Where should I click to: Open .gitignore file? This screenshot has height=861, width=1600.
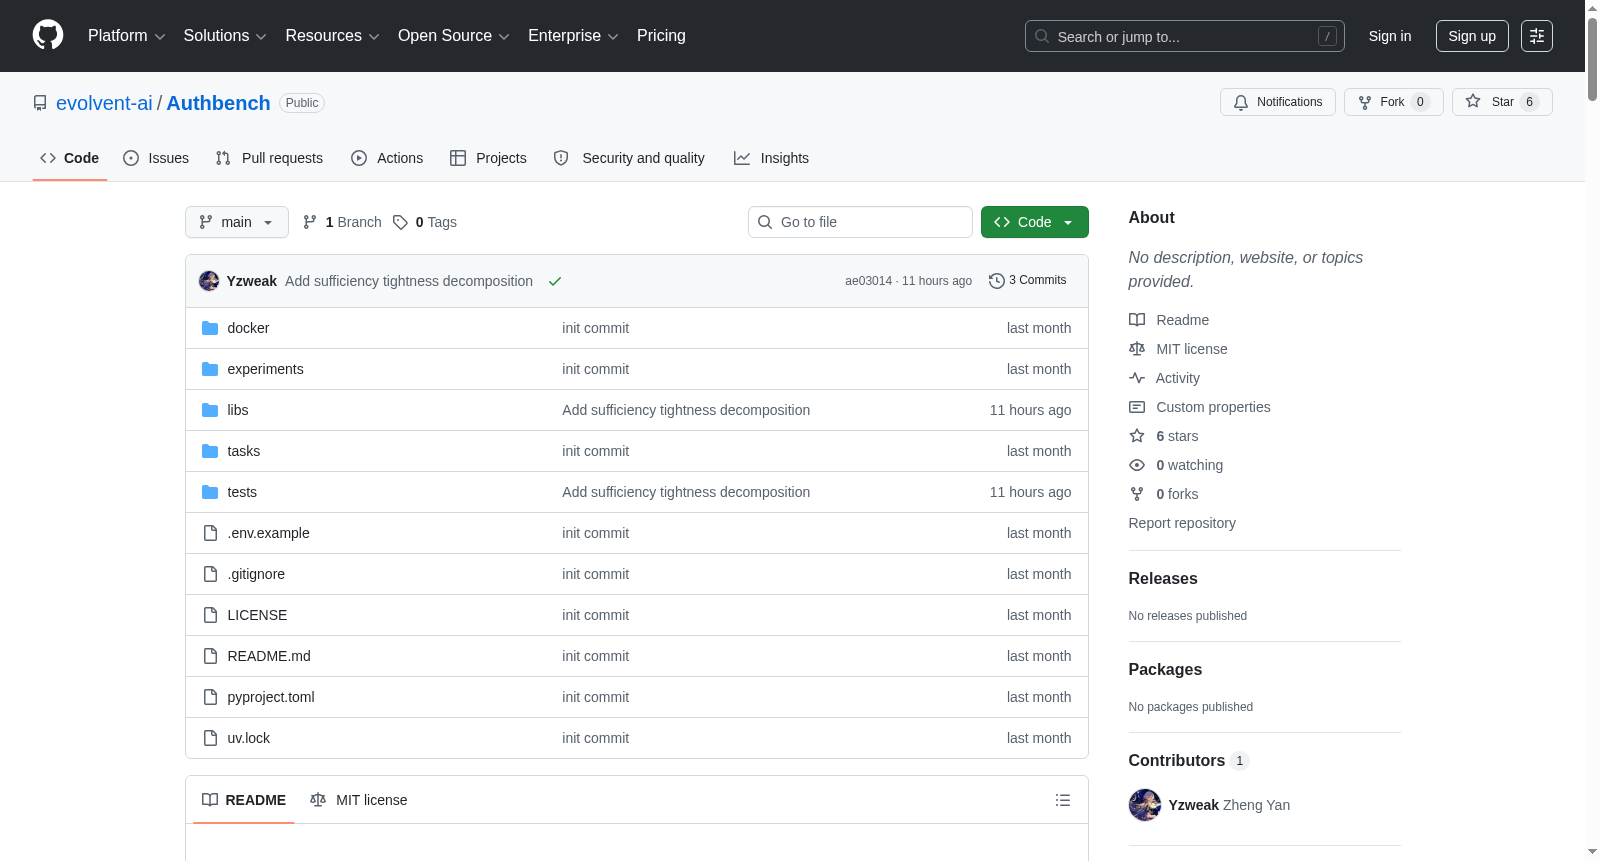[x=256, y=574]
